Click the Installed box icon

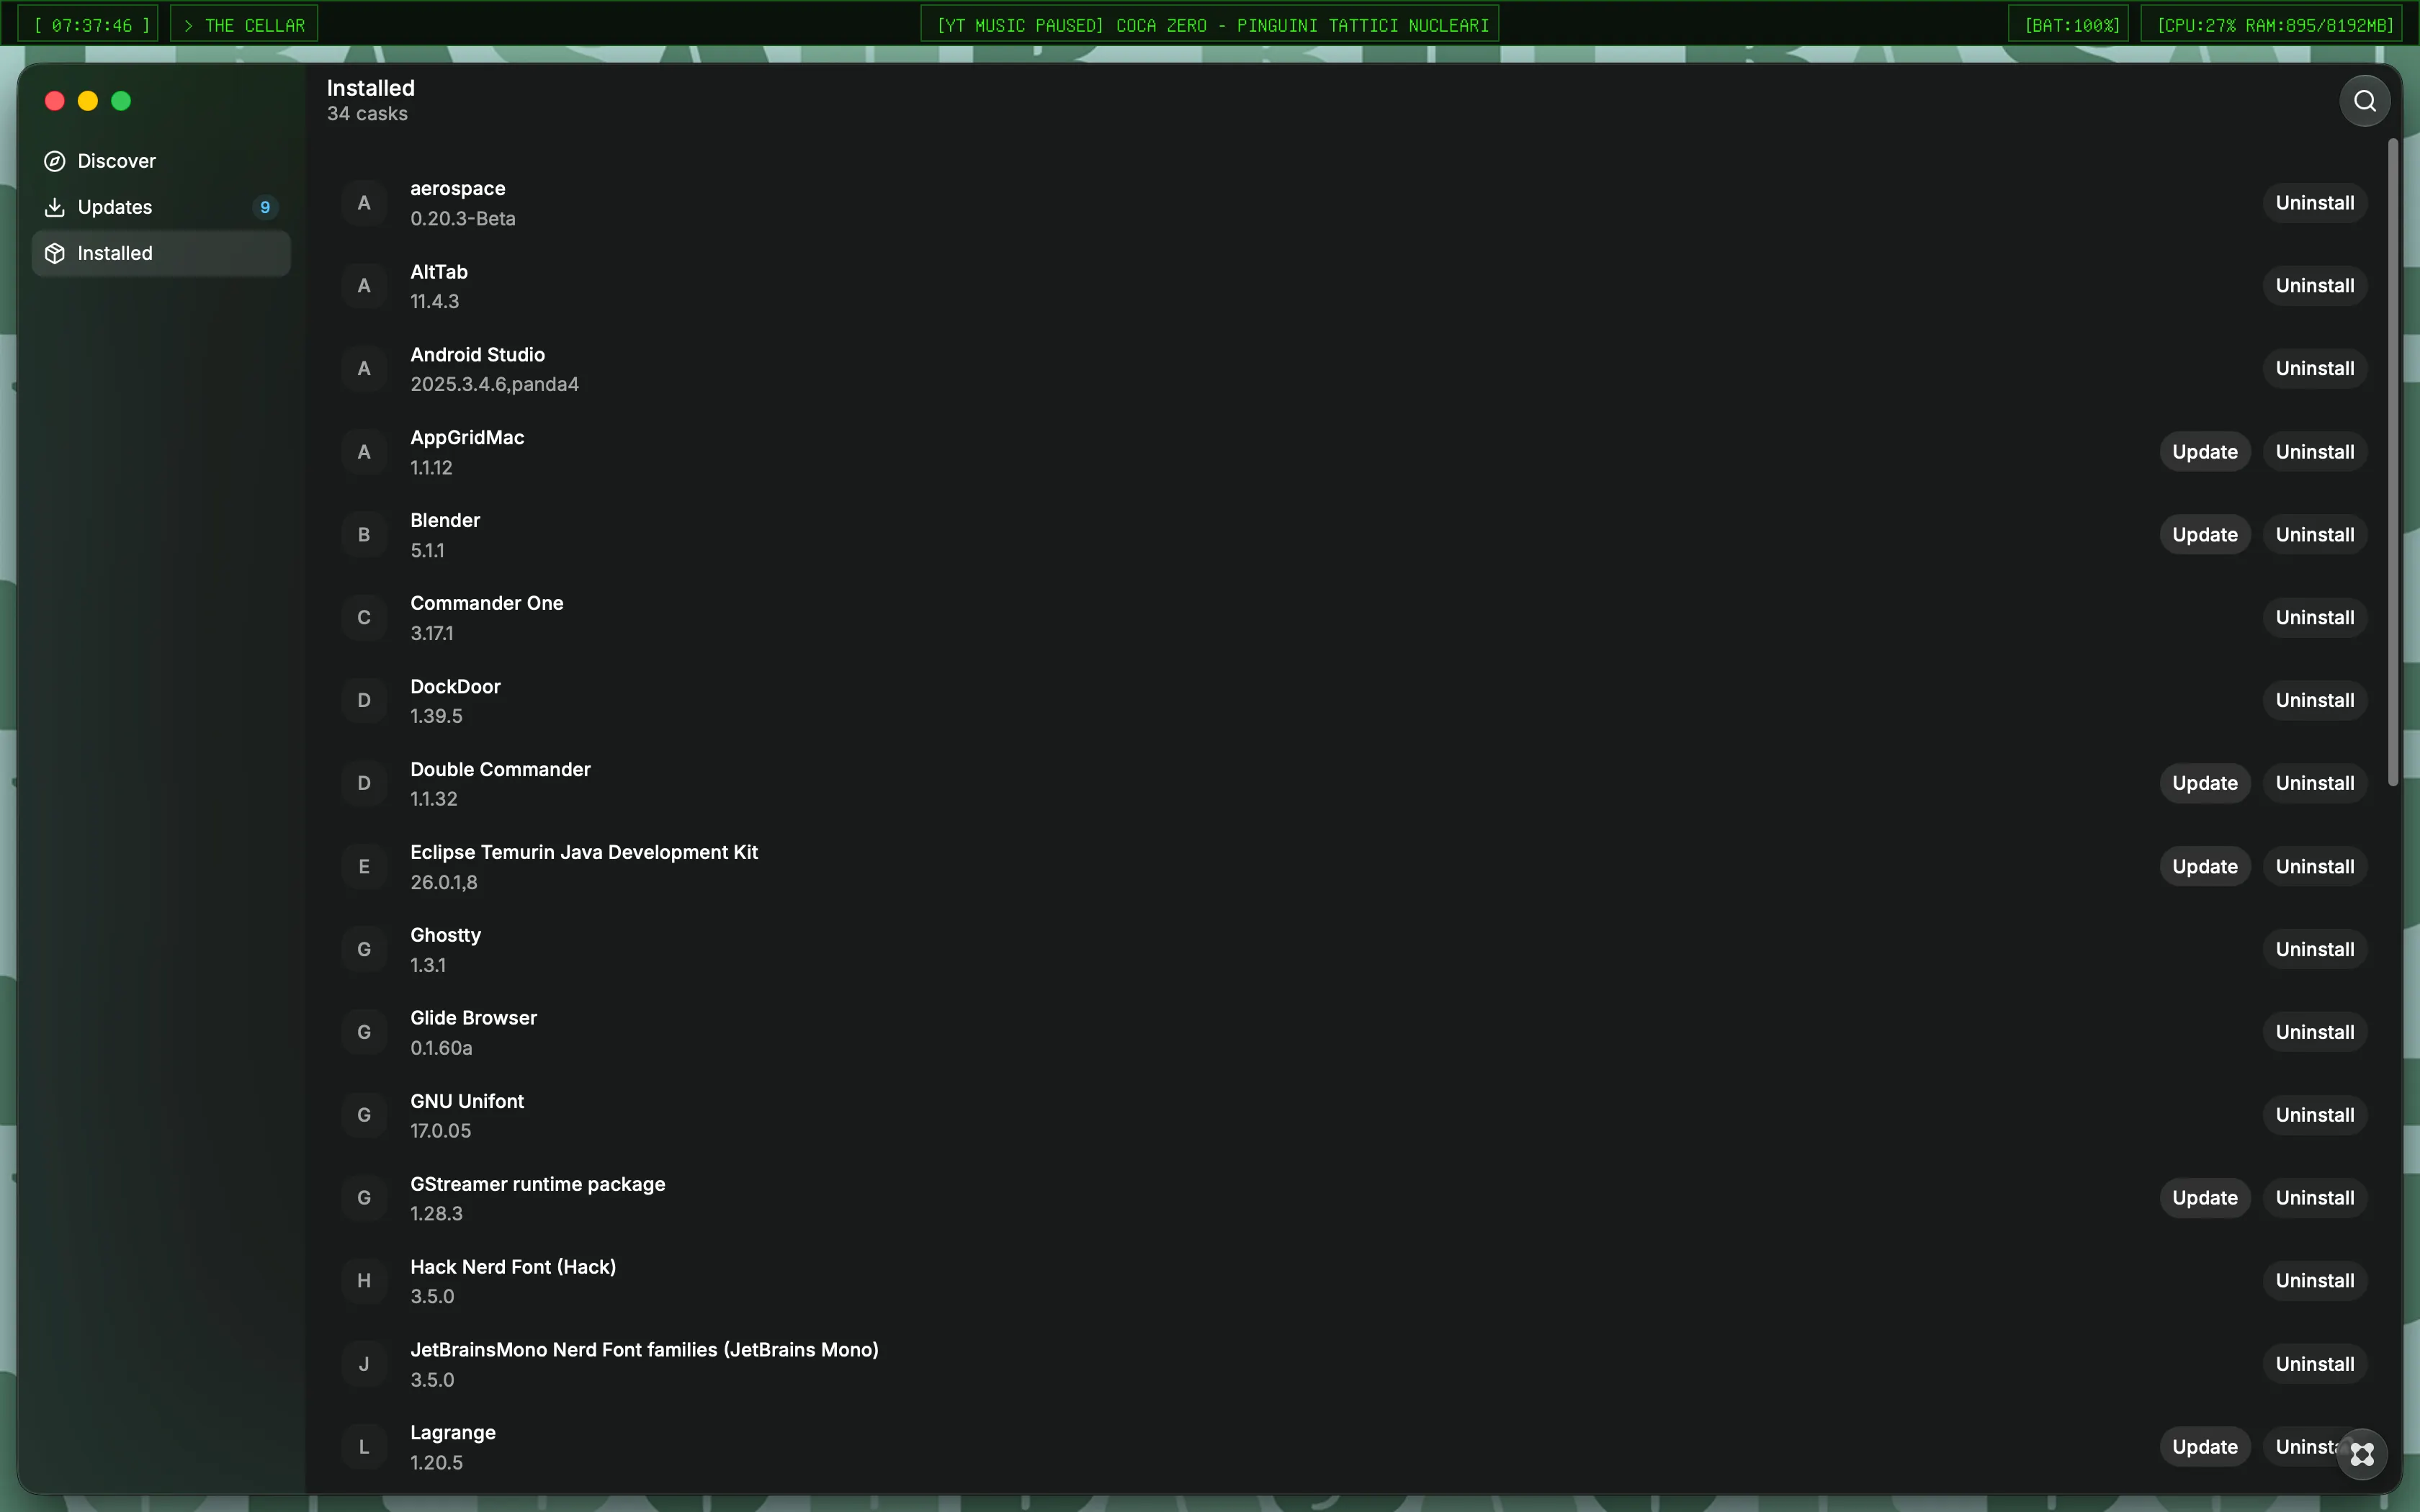coord(55,253)
